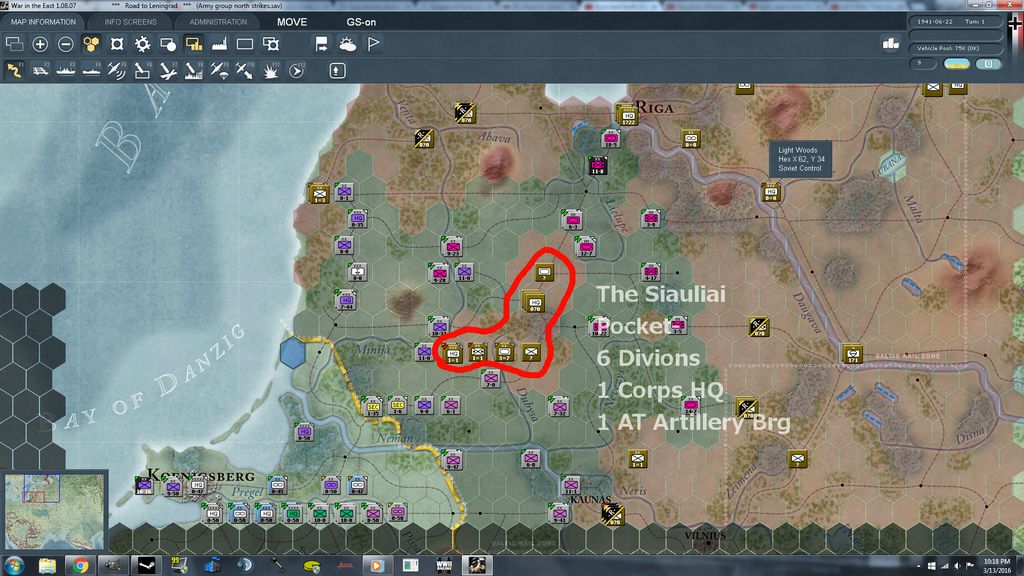1024x576 pixels.
Task: Click the boxed up-arrow icon
Action: [337, 70]
